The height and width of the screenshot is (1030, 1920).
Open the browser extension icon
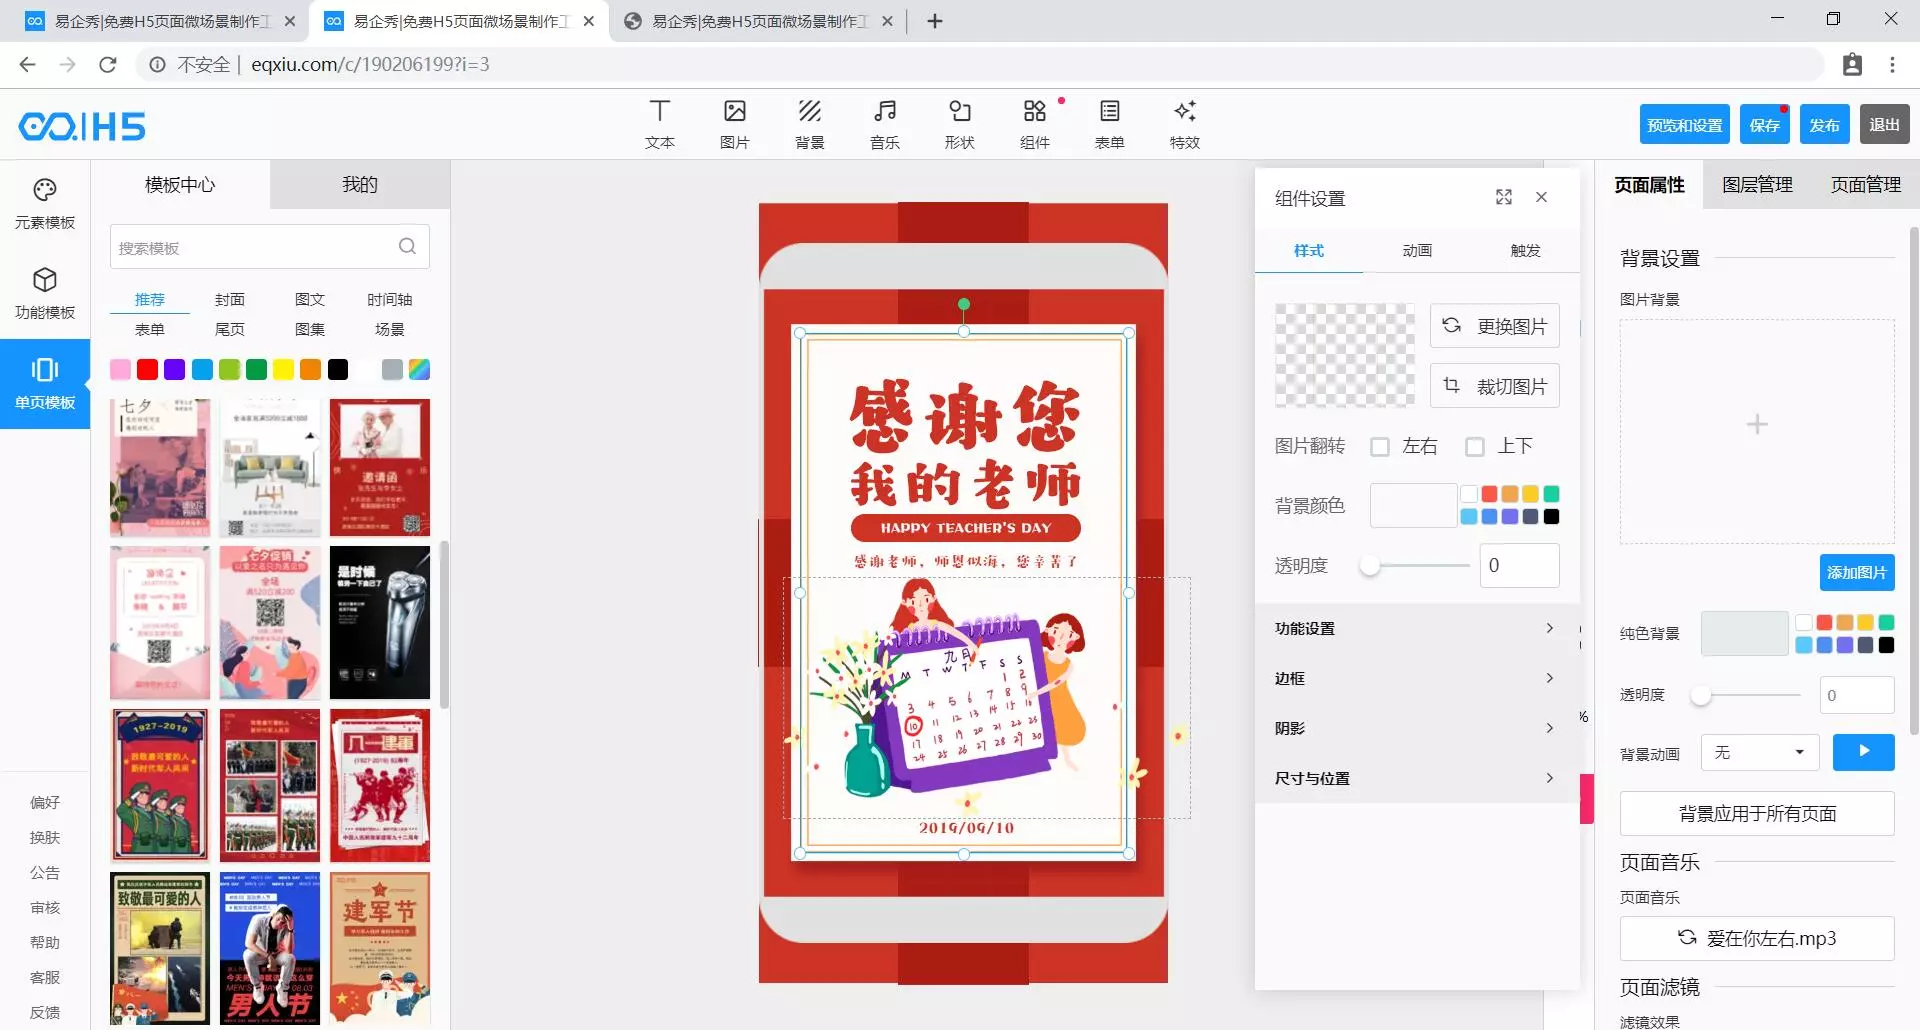(1852, 65)
